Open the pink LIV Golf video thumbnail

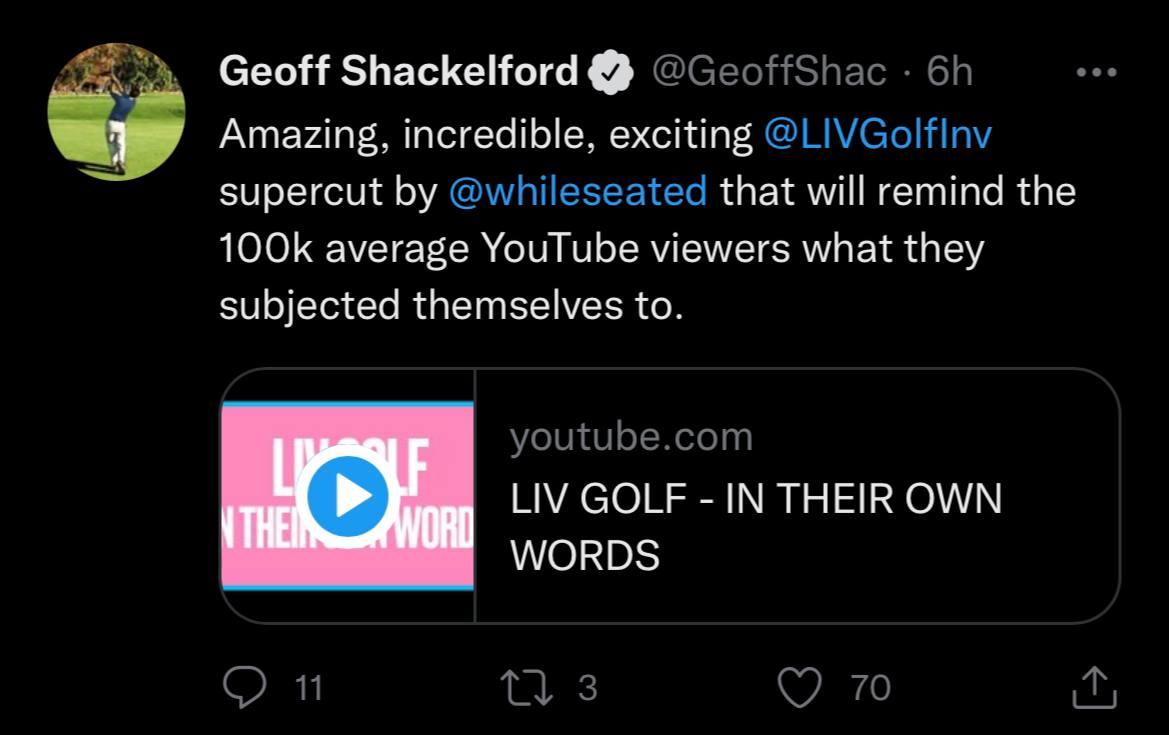point(347,496)
